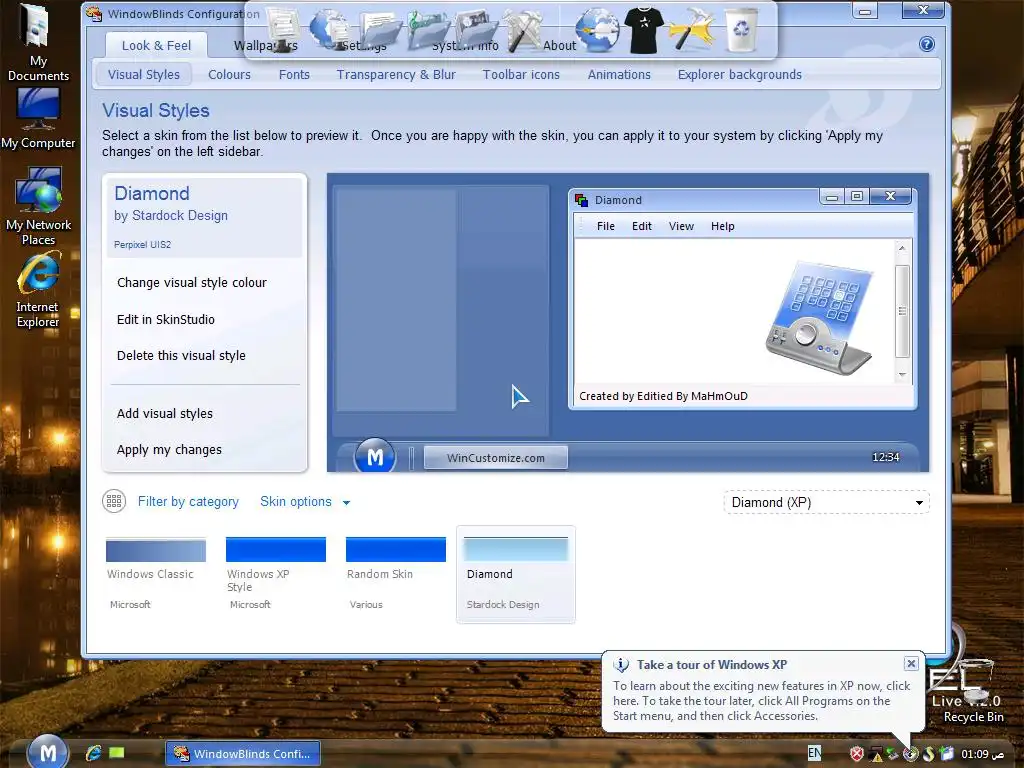This screenshot has height=768, width=1024.
Task: Select the Random Skin thumbnail
Action: [x=395, y=573]
